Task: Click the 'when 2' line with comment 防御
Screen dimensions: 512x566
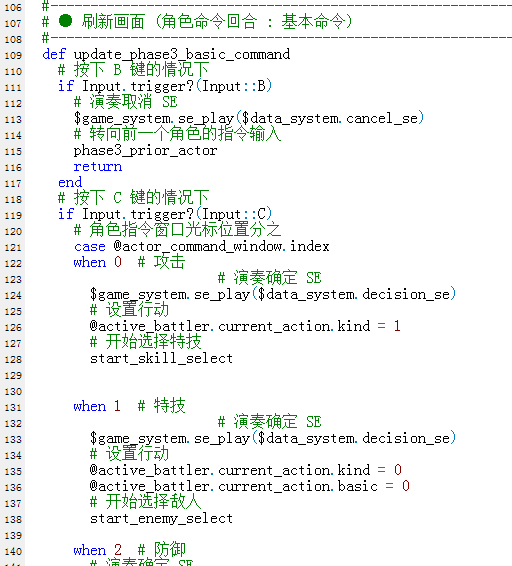Action: coord(129,550)
